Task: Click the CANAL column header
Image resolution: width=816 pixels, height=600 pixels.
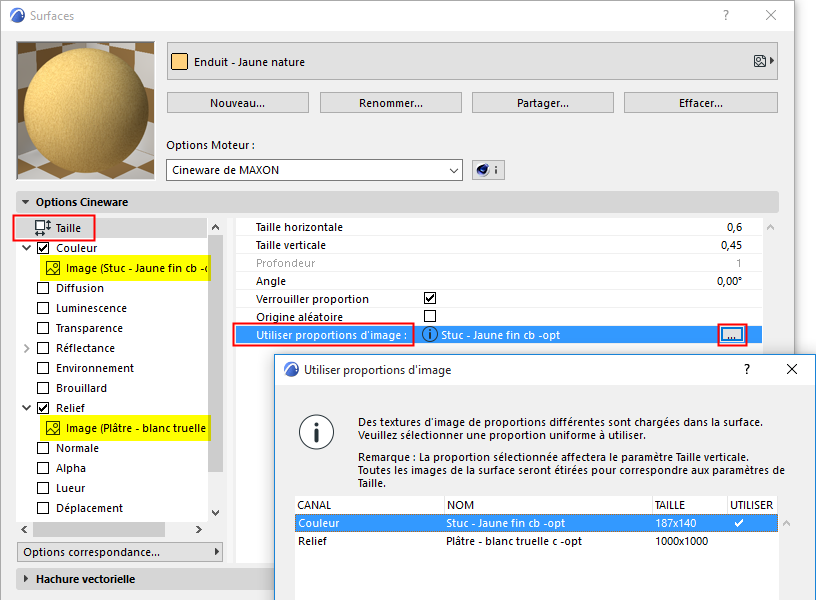Action: pyautogui.click(x=369, y=505)
